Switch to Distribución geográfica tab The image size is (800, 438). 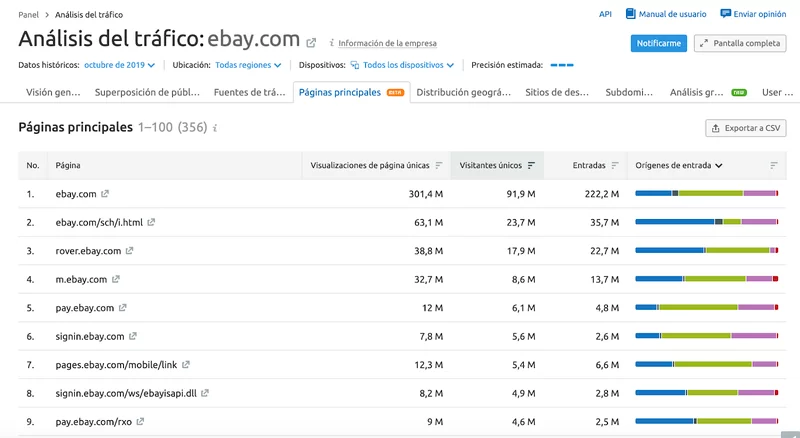point(463,92)
